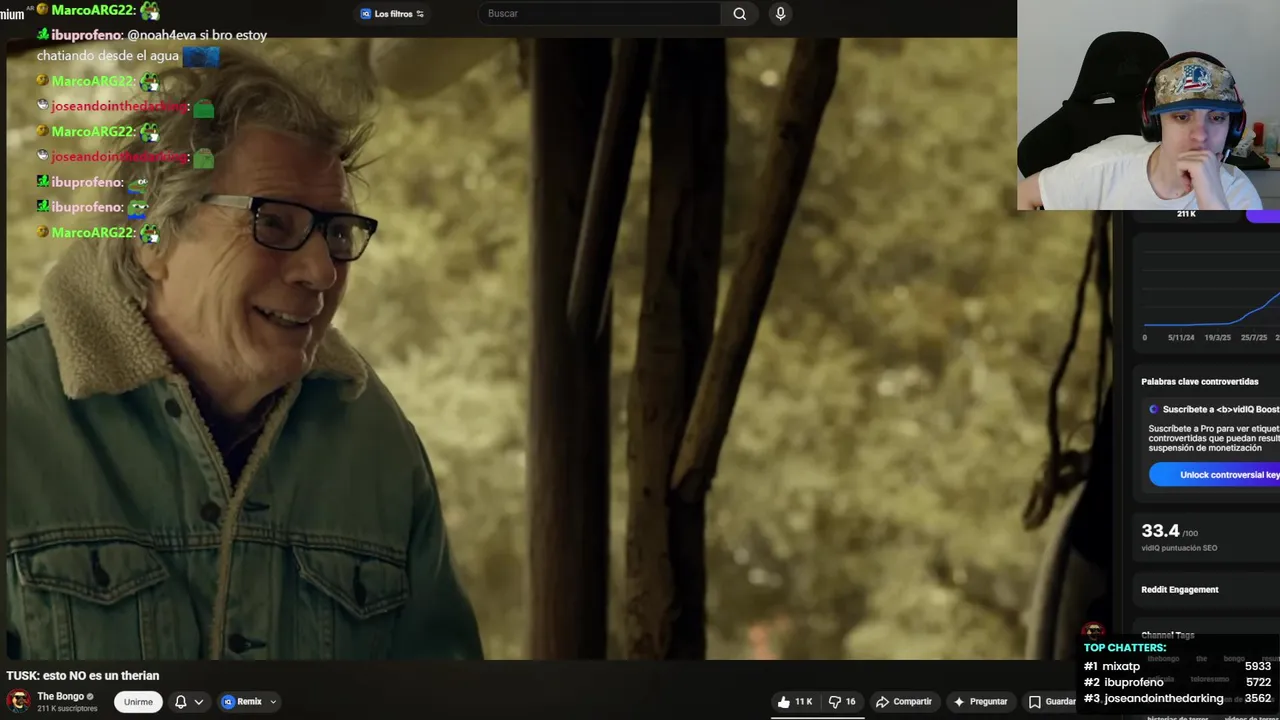The height and width of the screenshot is (720, 1280).
Task: Click Unlock controversial keywords button
Action: [1214, 475]
